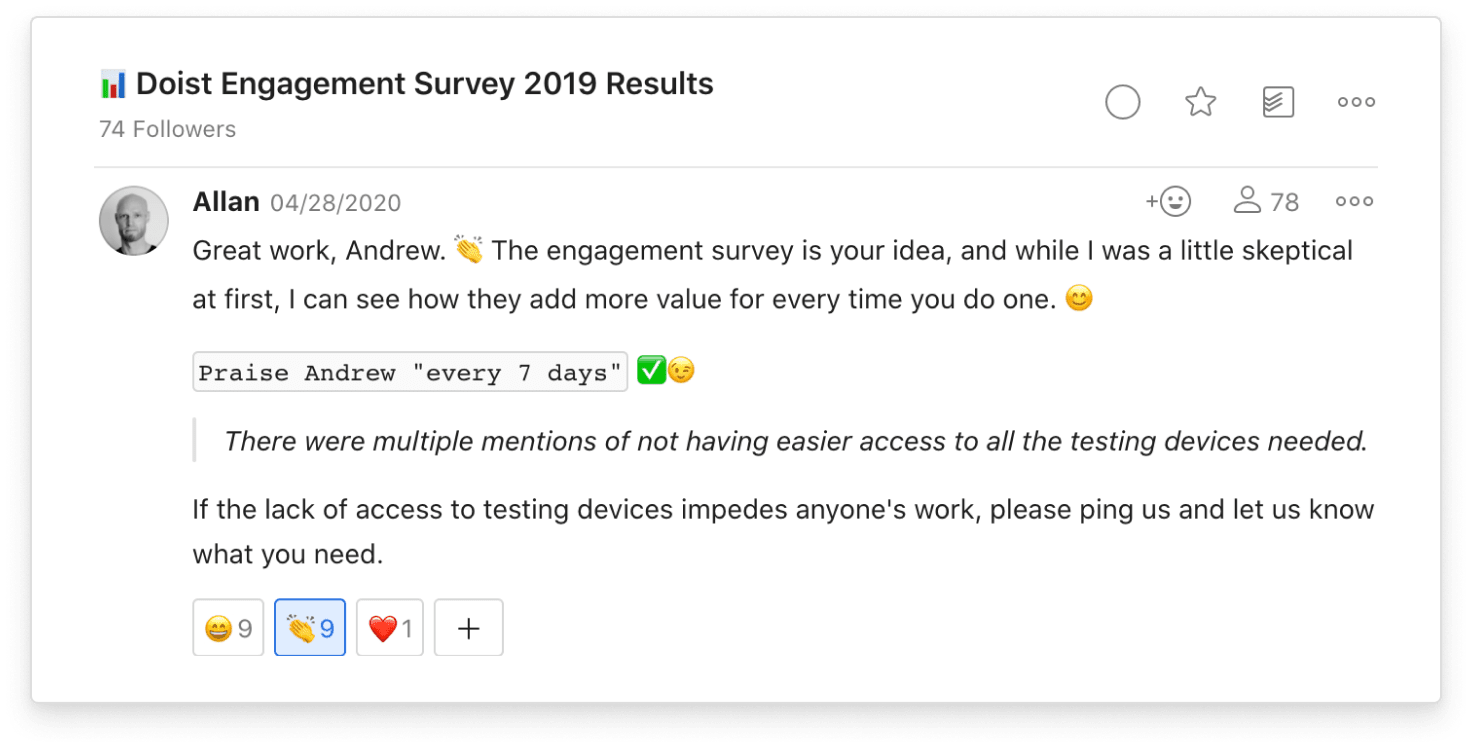
Task: Remove the heart reaction
Action: (x=389, y=627)
